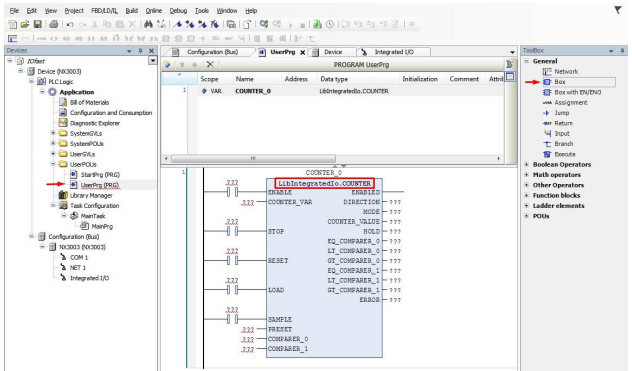This screenshot has height=371, width=632.
Task: Open Bill of Materials tree item
Action: coord(89,102)
